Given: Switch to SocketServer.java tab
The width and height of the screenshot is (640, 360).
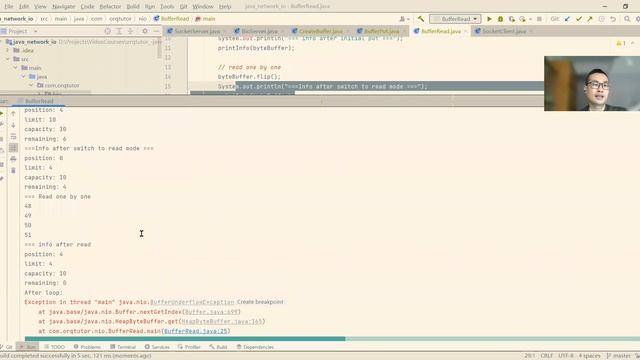Looking at the screenshot, I should (x=197, y=31).
